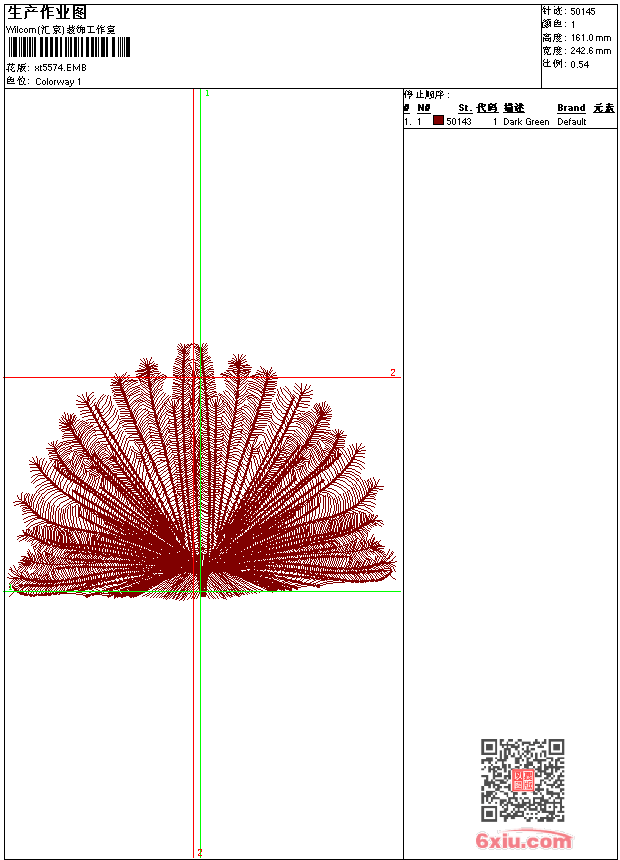This screenshot has height=860, width=620.
Task: Click the 针迹 50145 stitch count value
Action: click(x=582, y=11)
